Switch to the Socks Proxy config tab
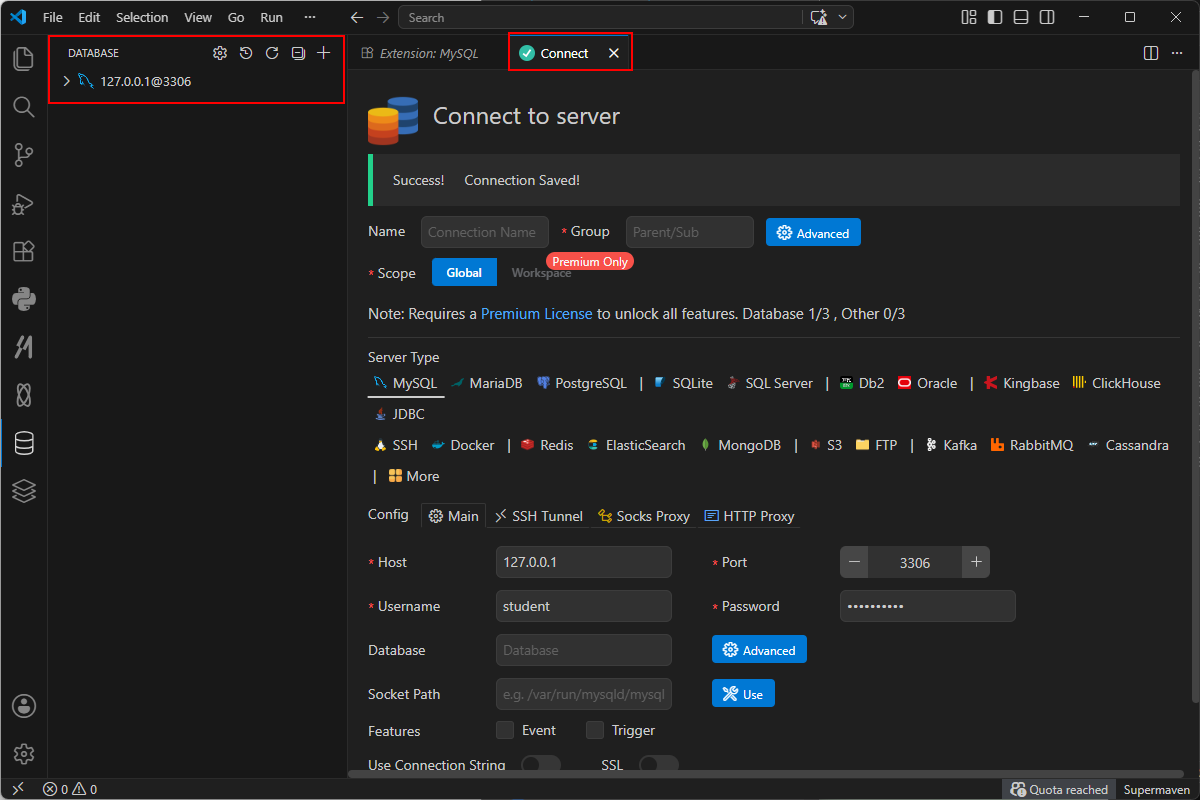The height and width of the screenshot is (800, 1200). click(x=644, y=516)
